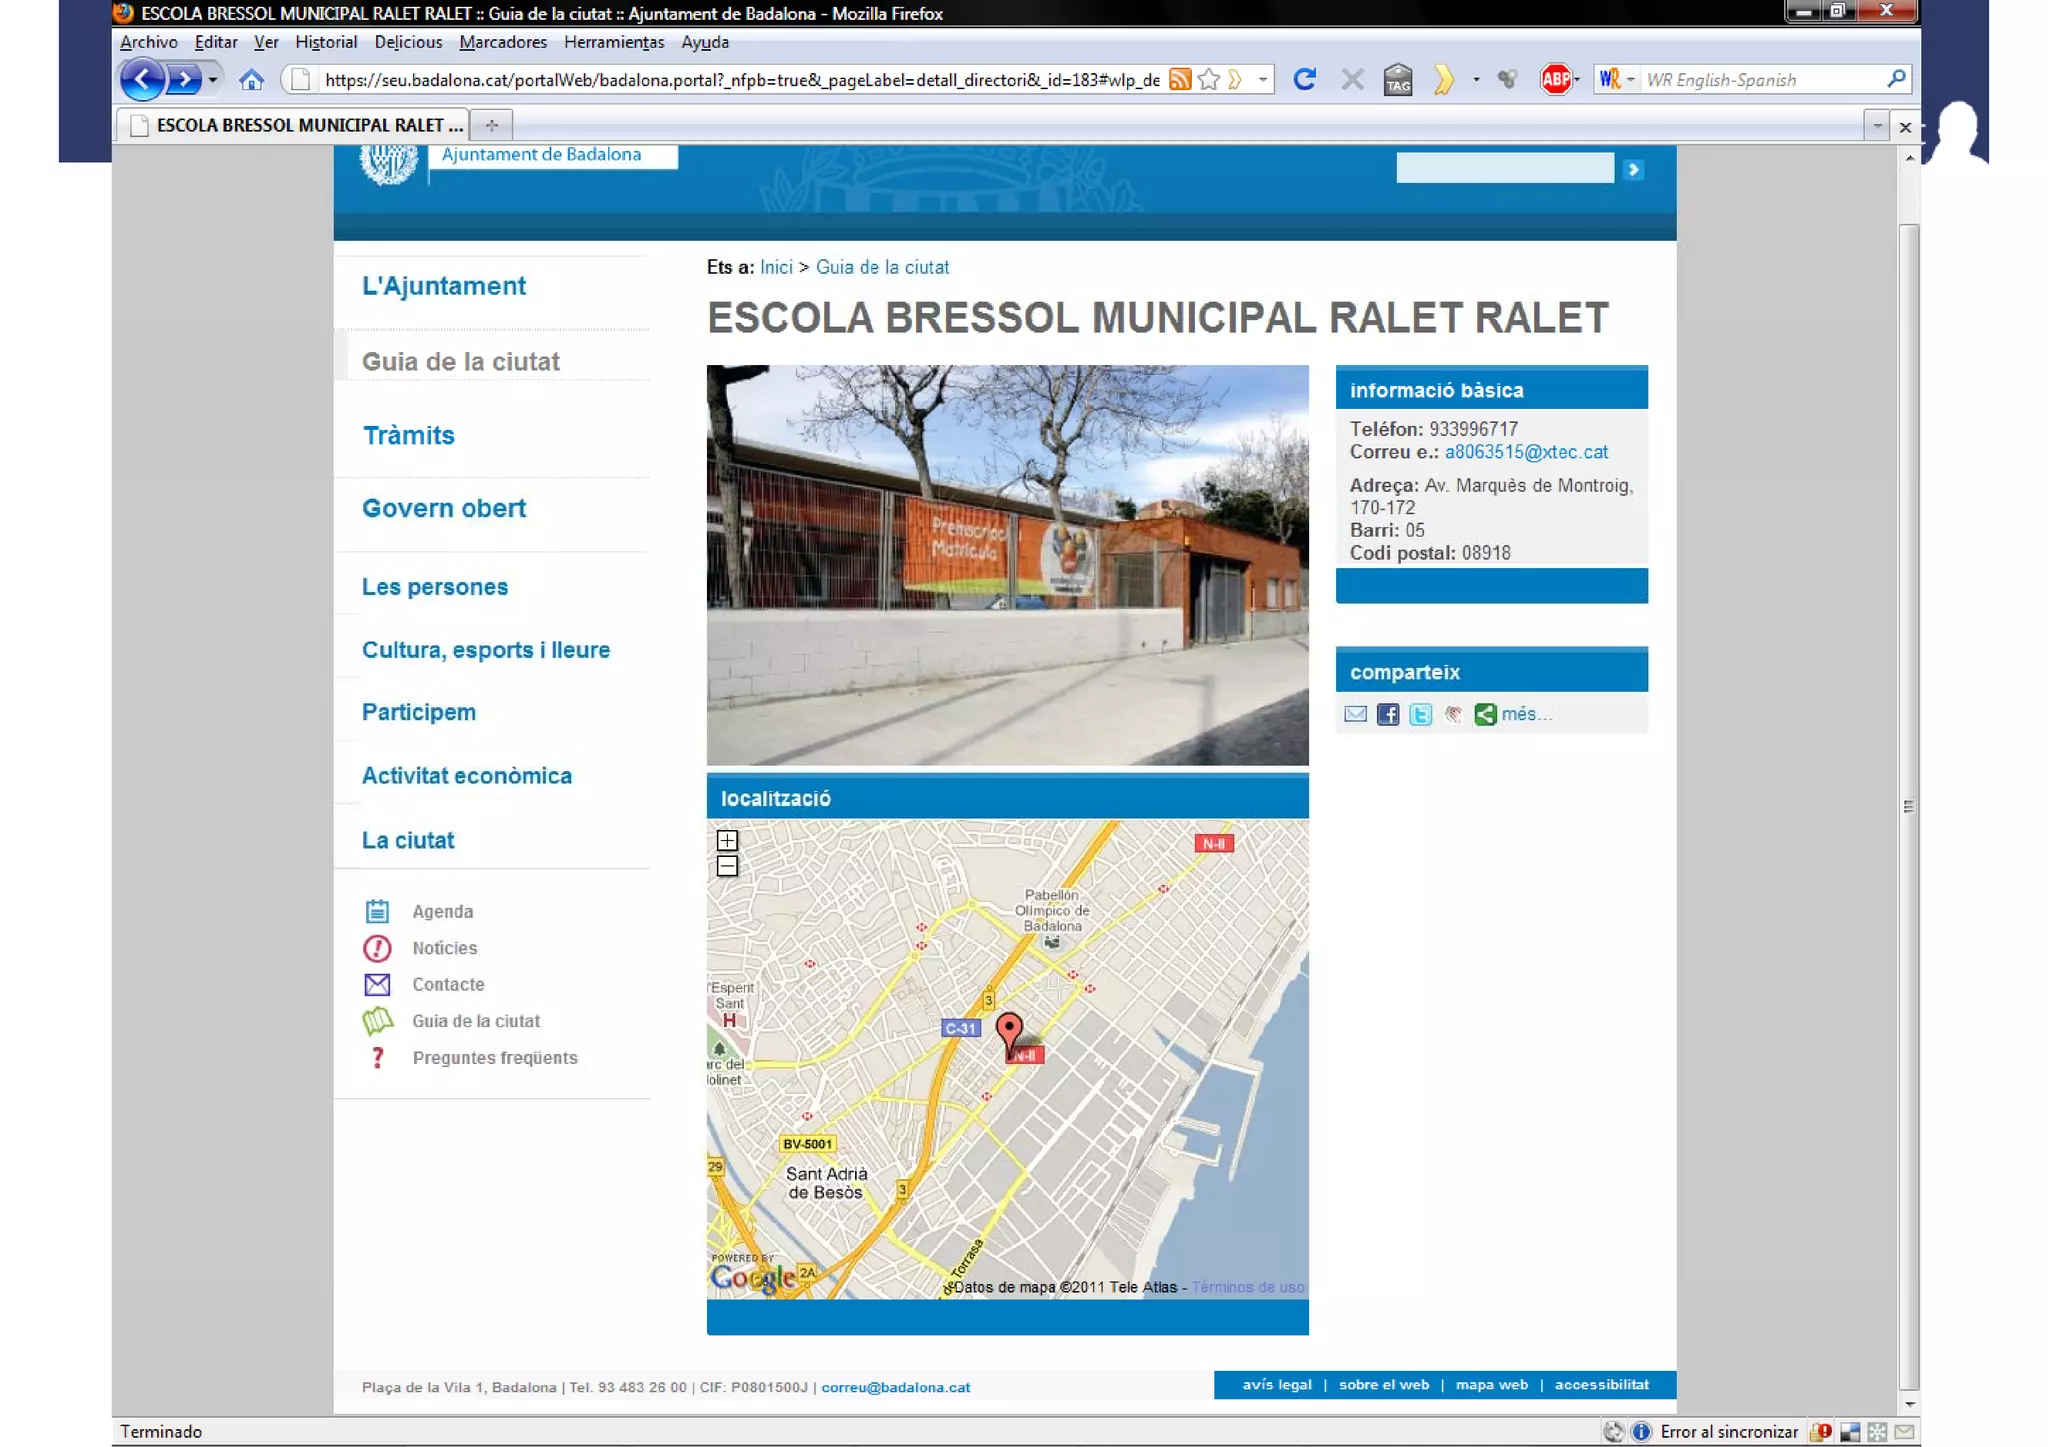2048x1447 pixels.
Task: Share the page via the Facebook icon
Action: point(1387,714)
